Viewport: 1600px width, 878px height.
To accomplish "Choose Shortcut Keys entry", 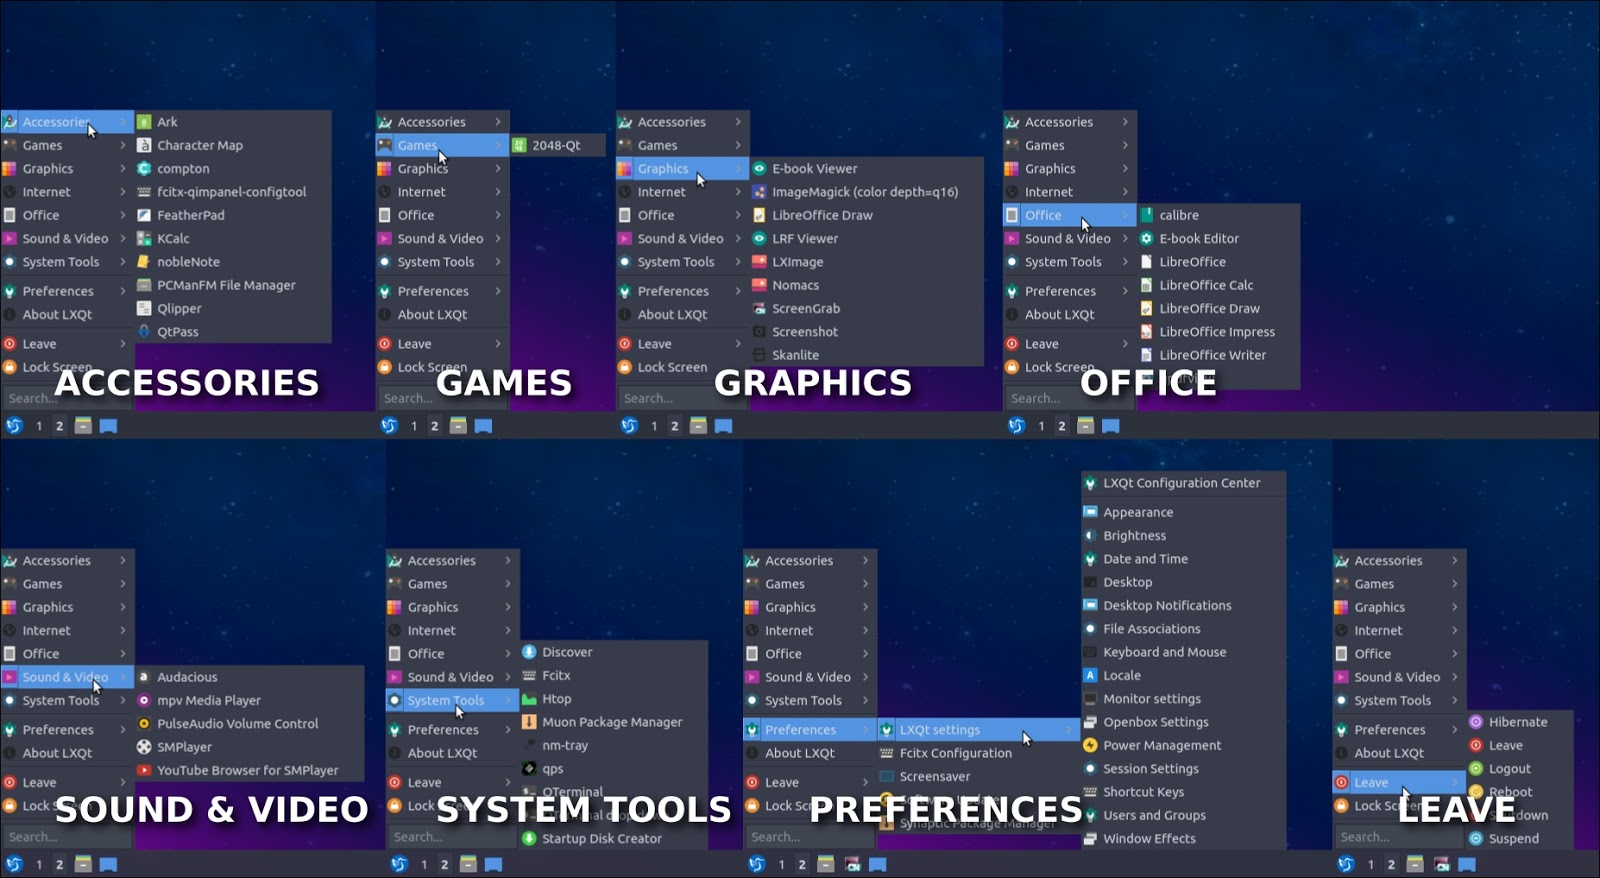I will (x=1183, y=792).
